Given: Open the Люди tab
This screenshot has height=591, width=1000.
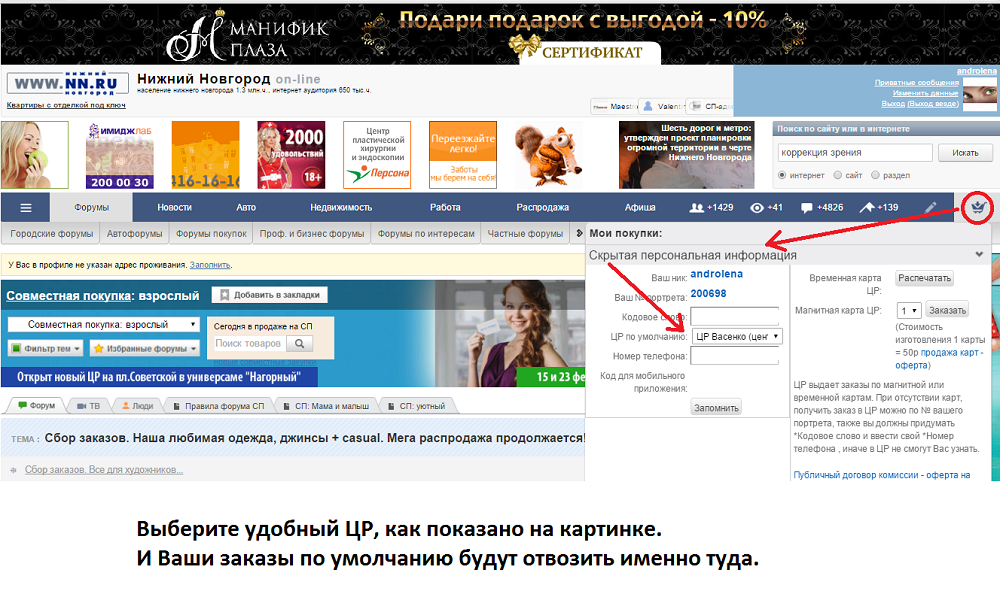Looking at the screenshot, I should 137,405.
